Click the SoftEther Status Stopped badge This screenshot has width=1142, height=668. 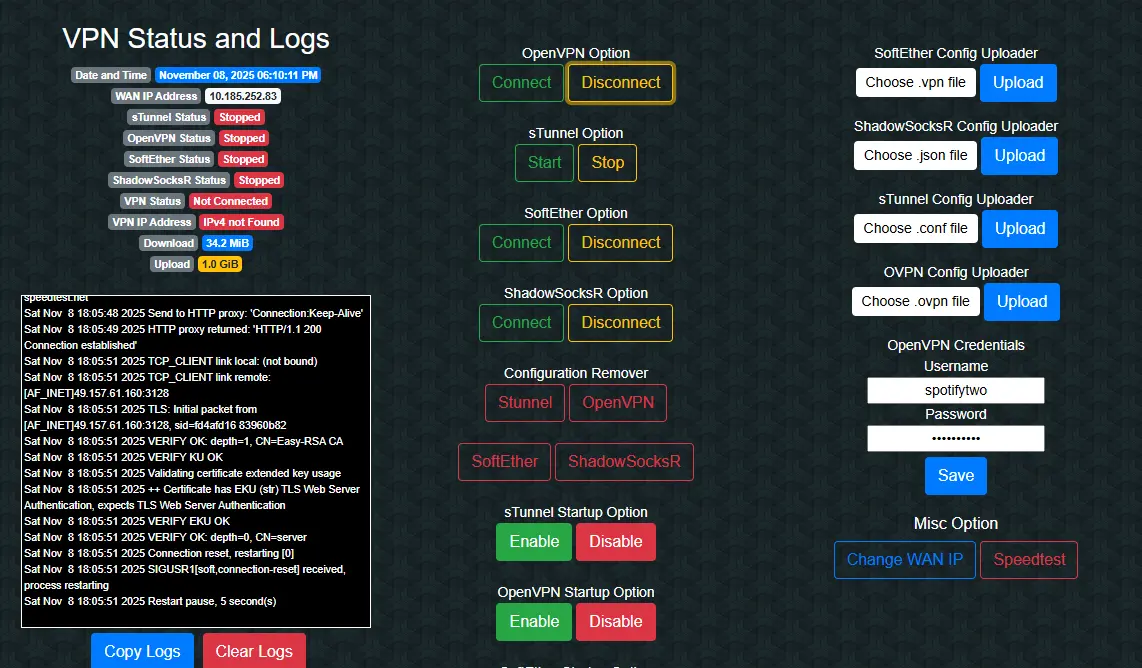(x=243, y=160)
